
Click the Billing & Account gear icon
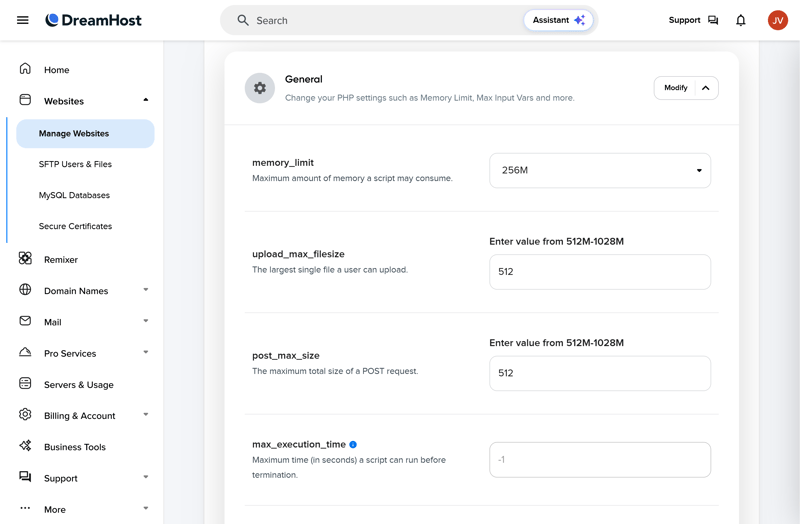pyautogui.click(x=25, y=414)
